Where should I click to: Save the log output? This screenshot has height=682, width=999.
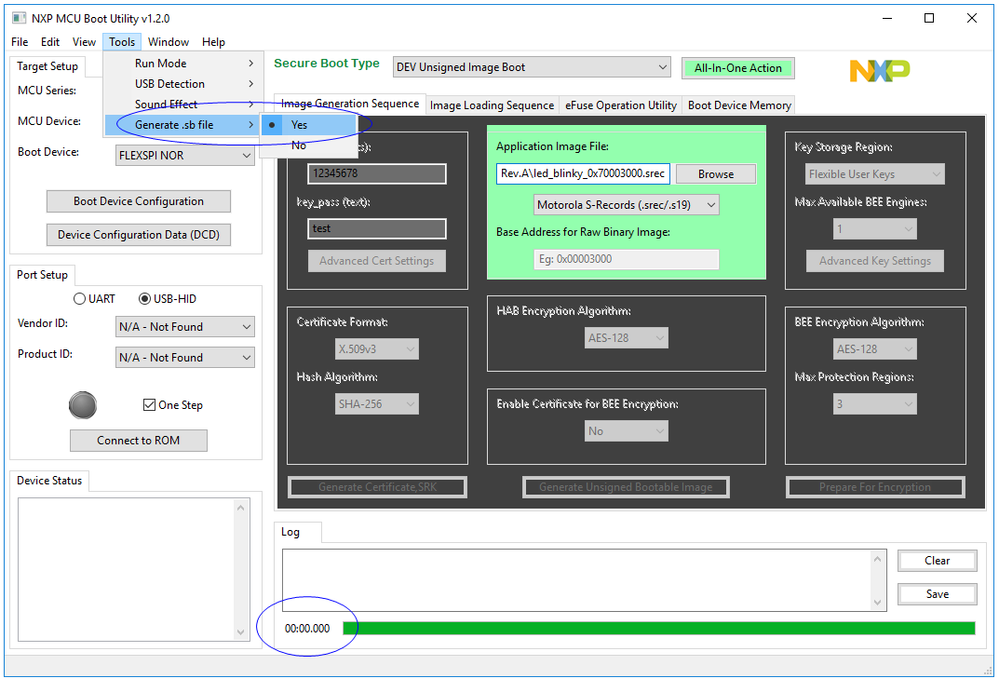[x=937, y=594]
